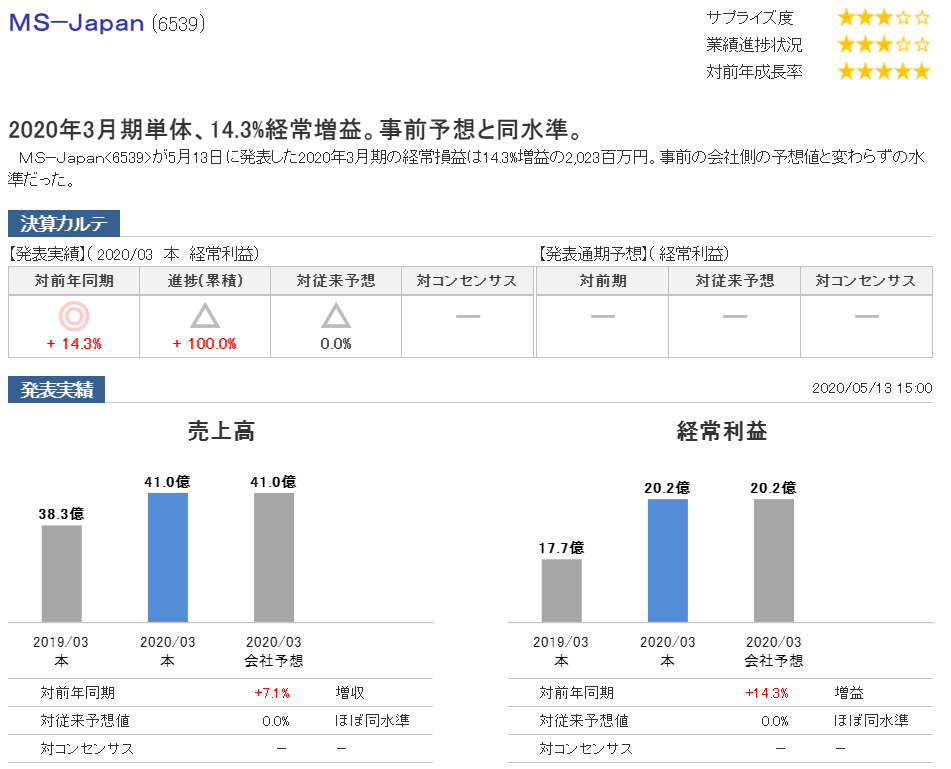Click the +7.1% sales growth value
Screen dimensions: 951x769
tap(272, 693)
